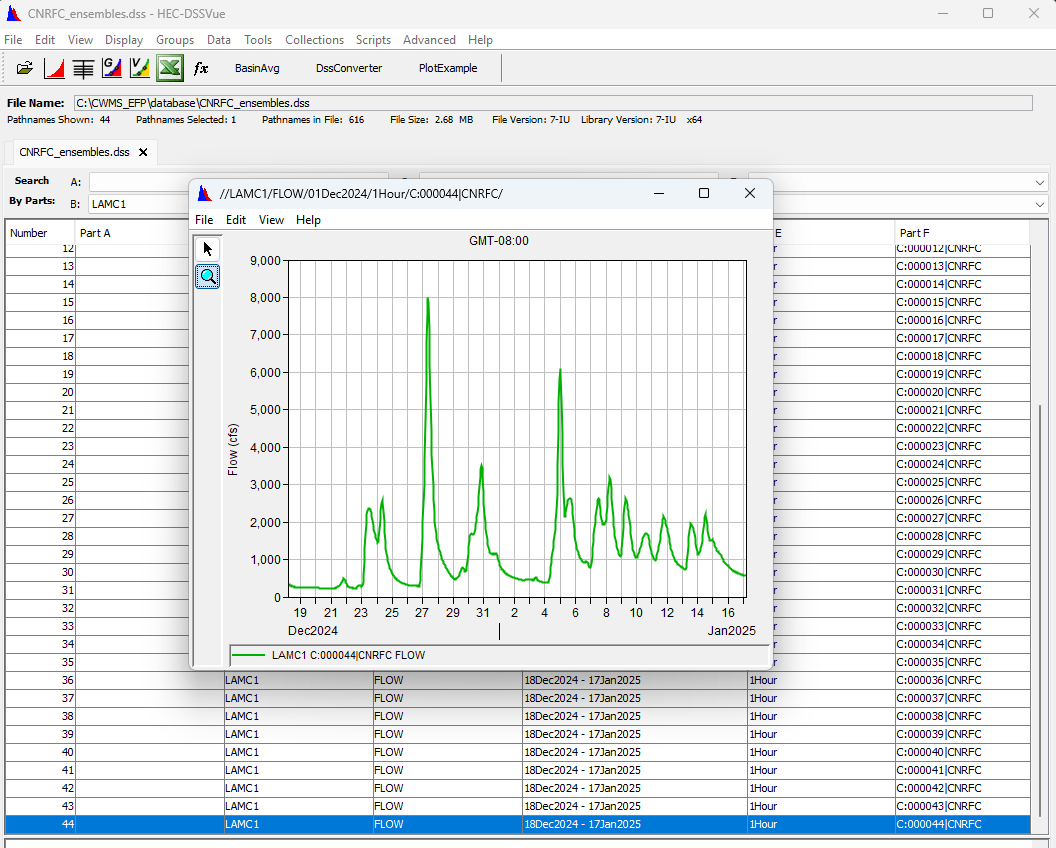Click the Tabulate data toolbar icon
The width and height of the screenshot is (1056, 848).
tap(83, 68)
